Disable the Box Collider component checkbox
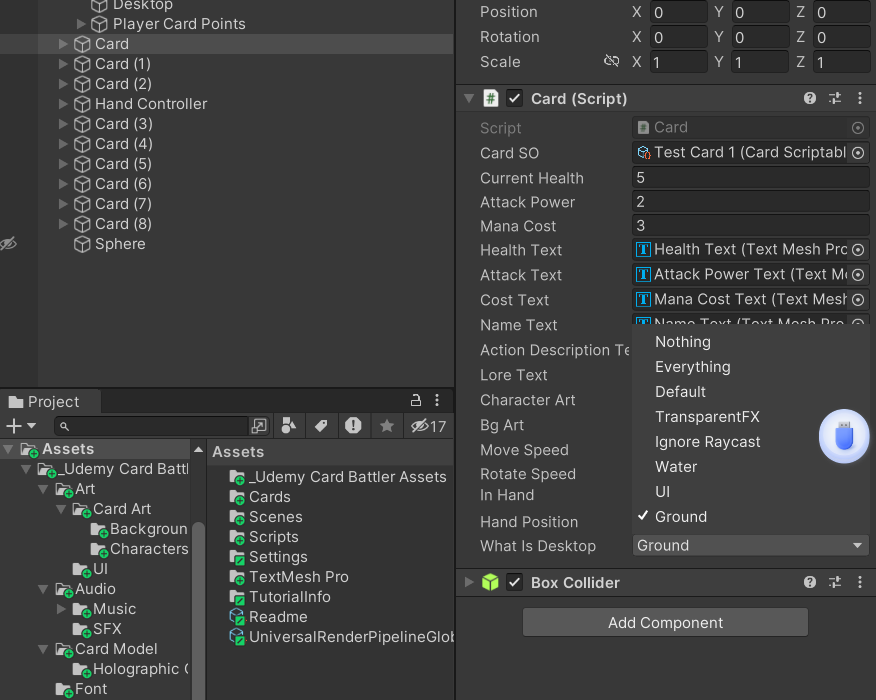Viewport: 876px width, 700px height. (x=514, y=582)
